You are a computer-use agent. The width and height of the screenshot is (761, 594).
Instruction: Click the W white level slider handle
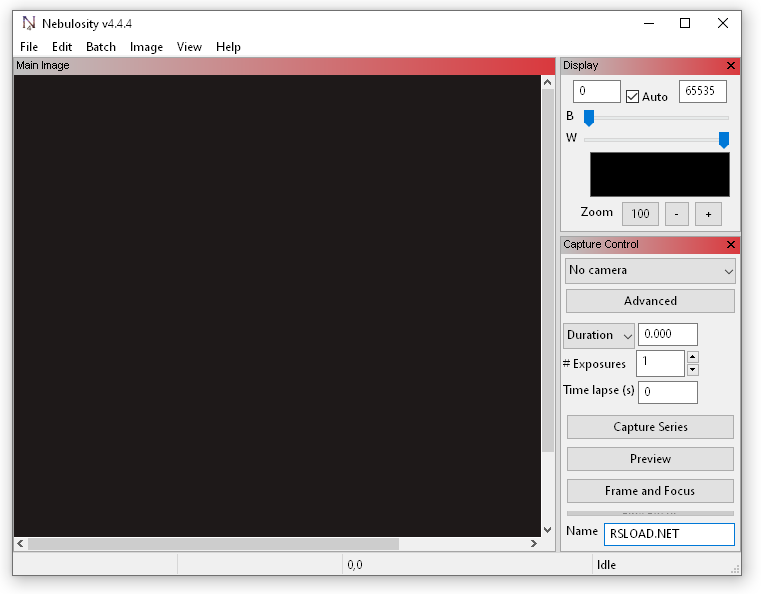coord(724,140)
